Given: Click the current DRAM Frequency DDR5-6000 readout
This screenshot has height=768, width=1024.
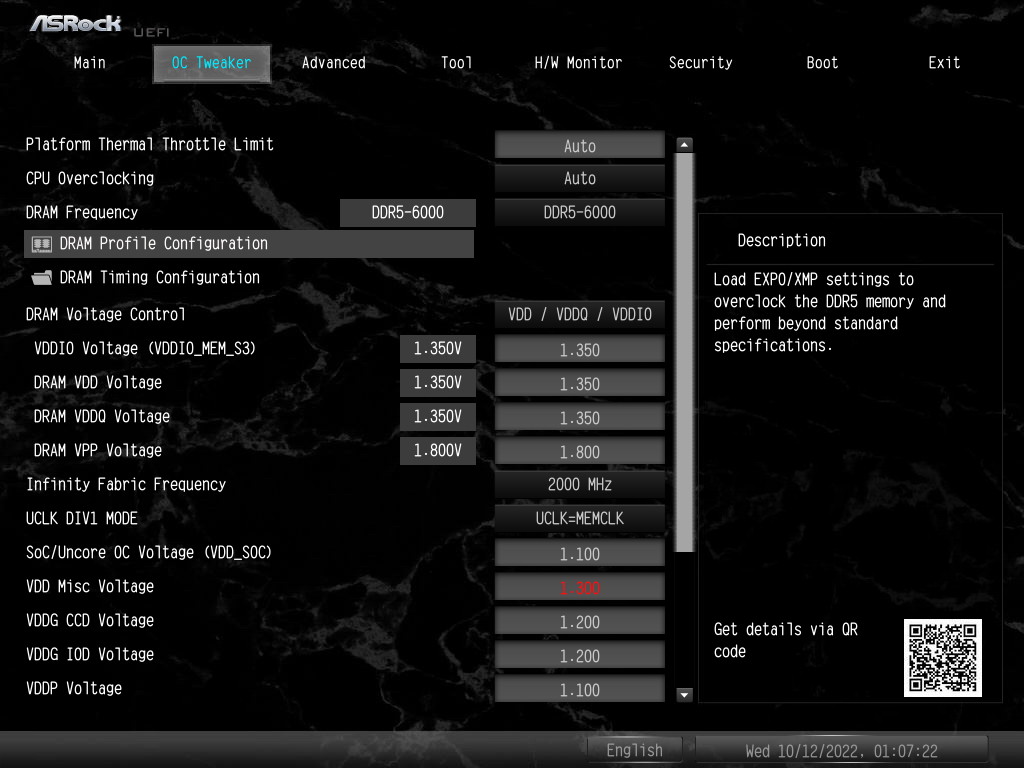Looking at the screenshot, I should coord(408,212).
